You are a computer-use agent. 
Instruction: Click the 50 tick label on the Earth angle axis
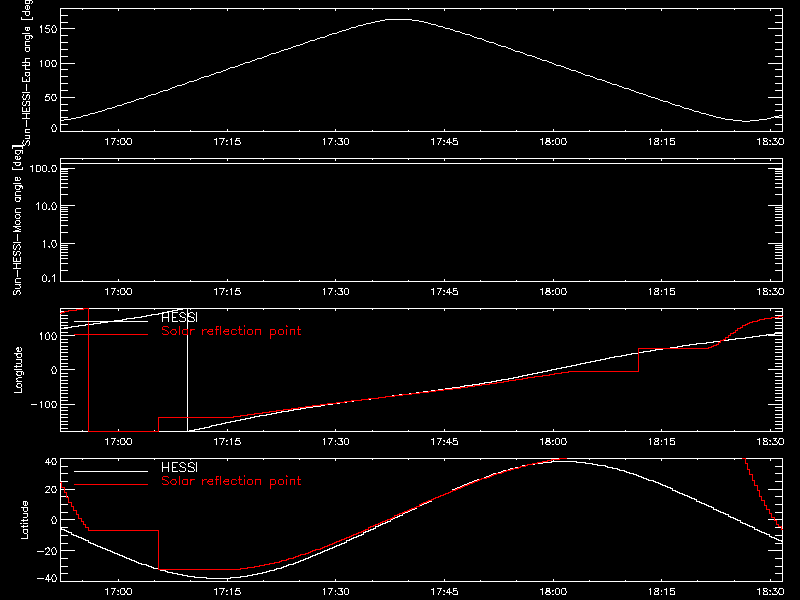[51, 97]
